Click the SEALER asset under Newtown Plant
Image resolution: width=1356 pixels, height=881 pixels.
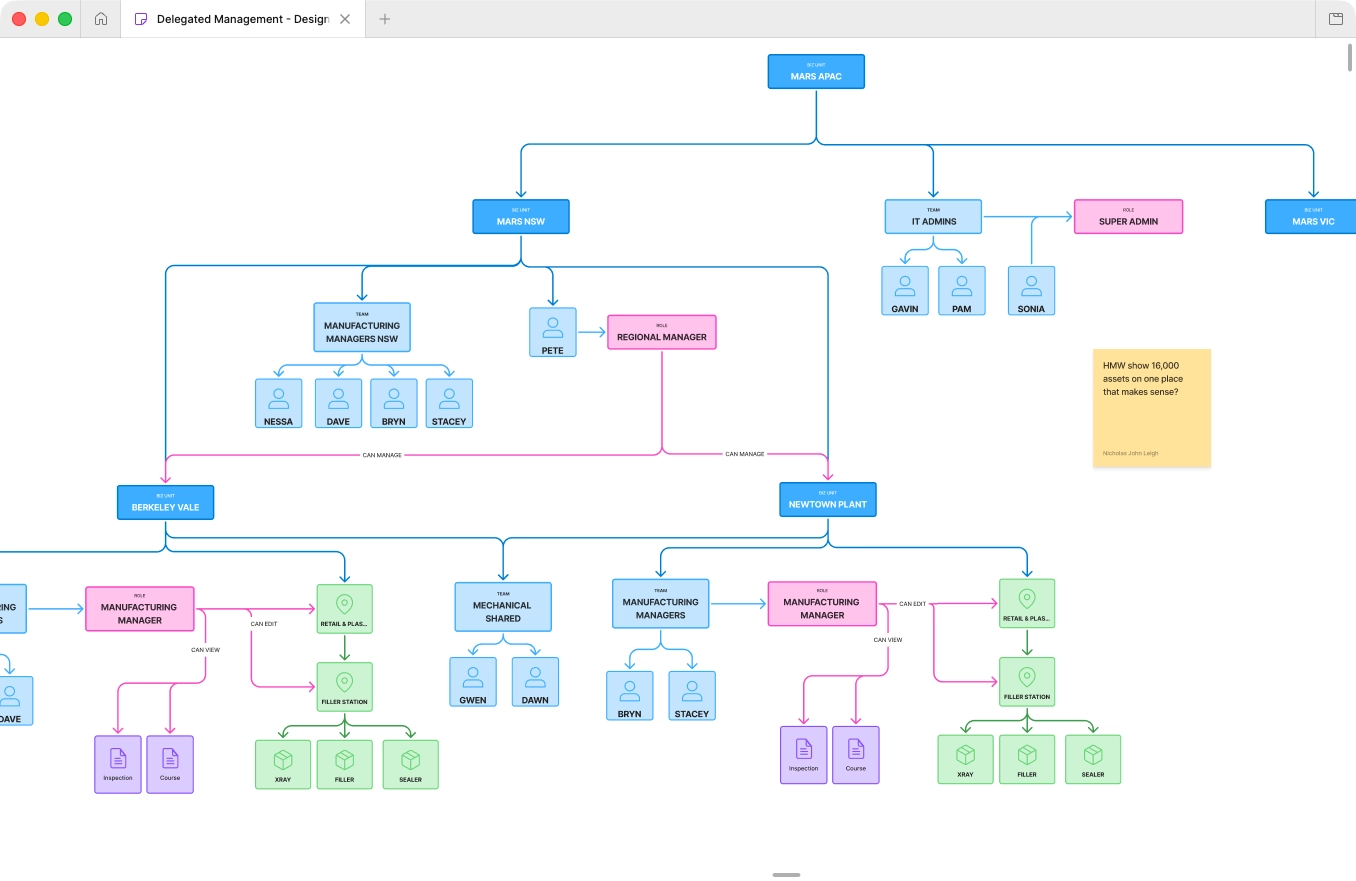(1093, 759)
